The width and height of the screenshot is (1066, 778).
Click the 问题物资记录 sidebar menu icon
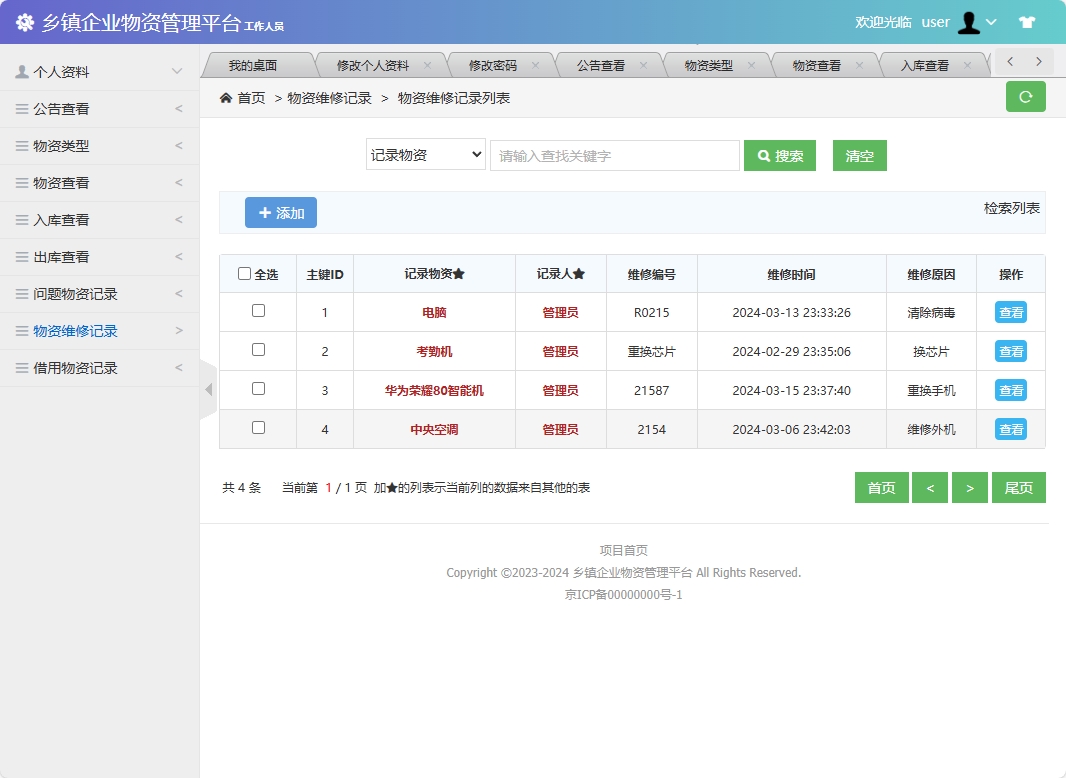(x=22, y=293)
